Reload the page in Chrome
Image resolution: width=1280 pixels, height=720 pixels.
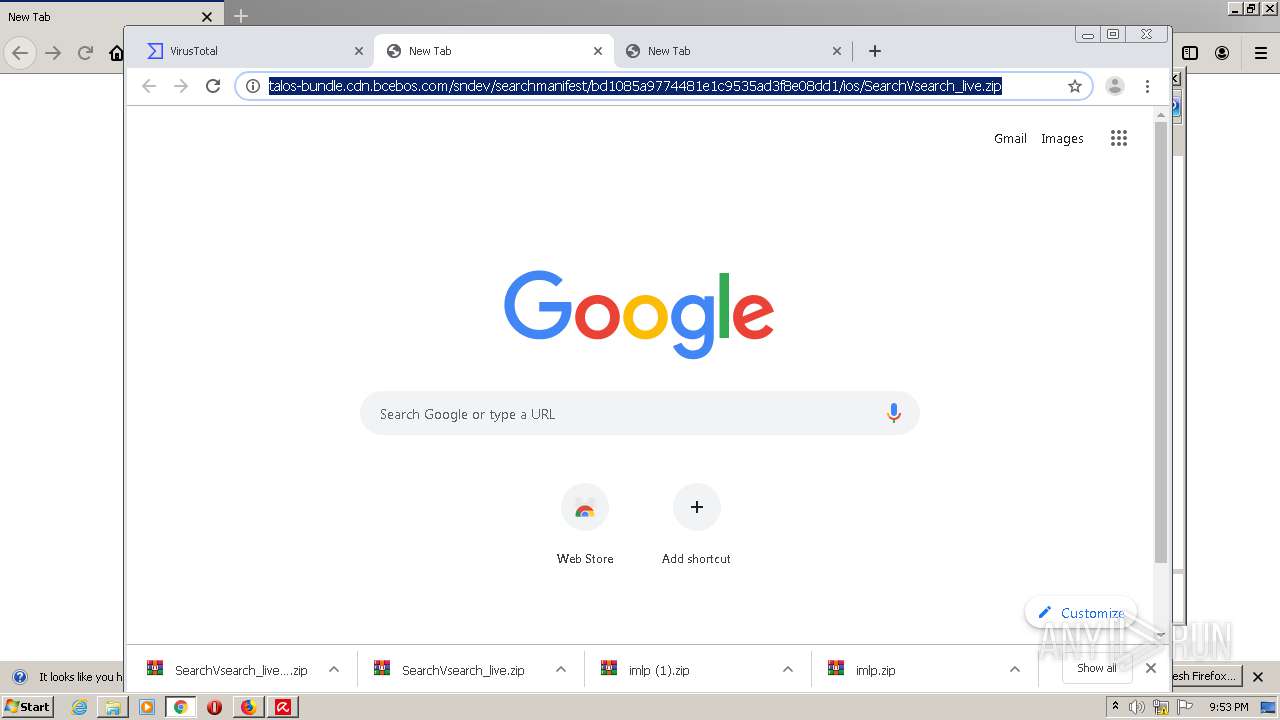(x=213, y=86)
